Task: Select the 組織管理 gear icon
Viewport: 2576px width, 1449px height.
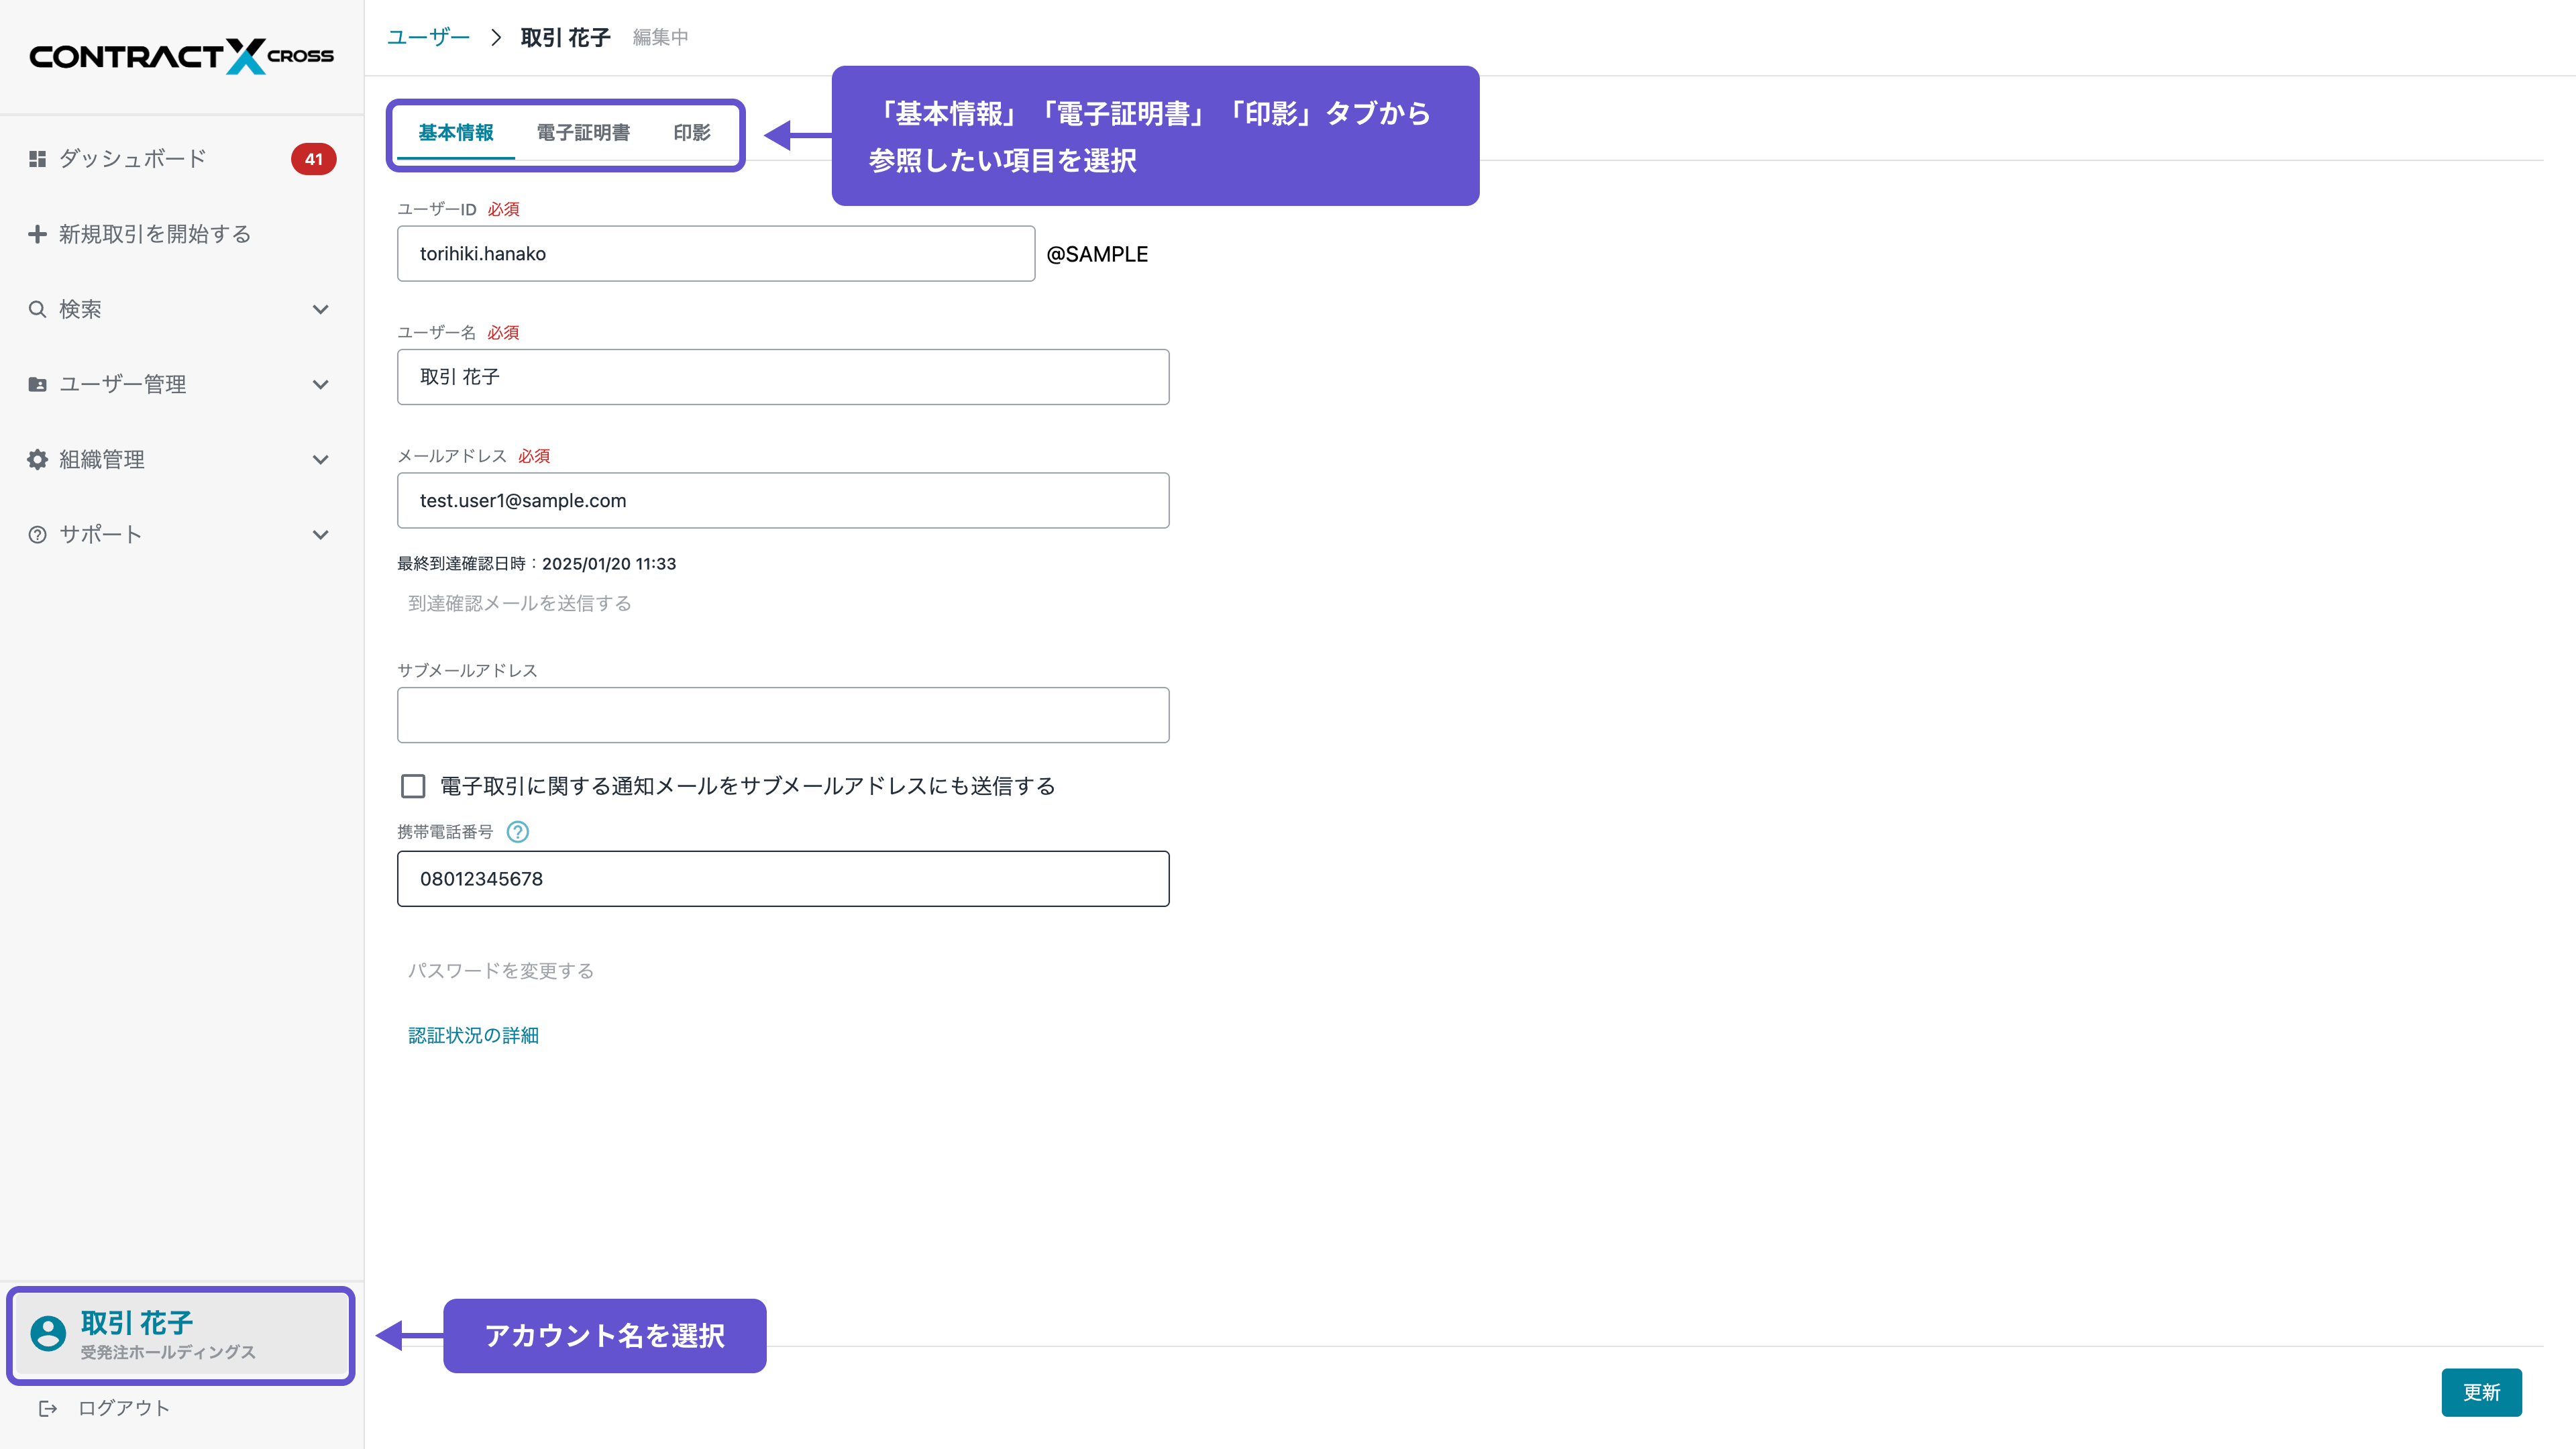Action: pyautogui.click(x=37, y=459)
